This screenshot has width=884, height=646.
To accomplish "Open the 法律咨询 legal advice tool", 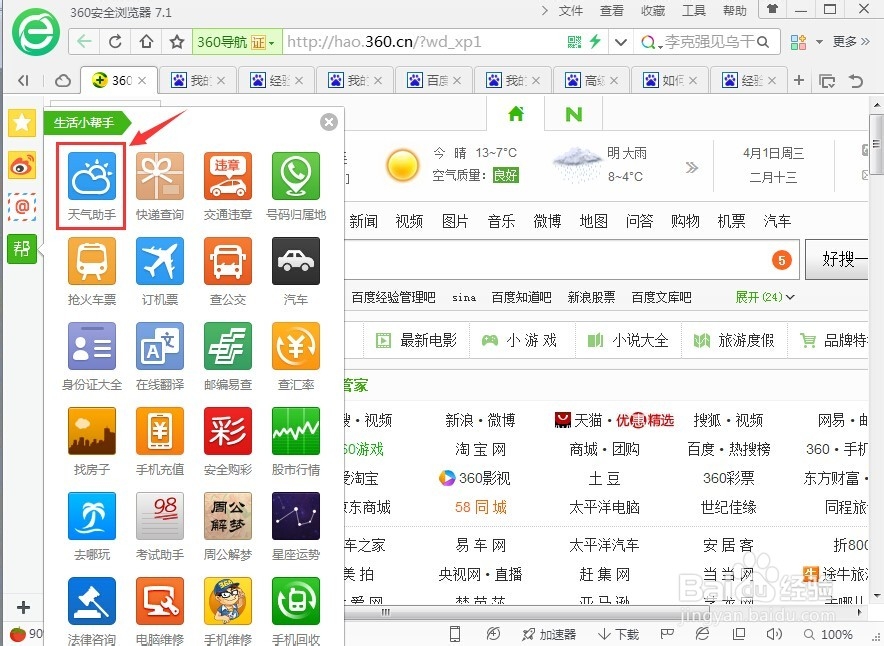I will [92, 611].
